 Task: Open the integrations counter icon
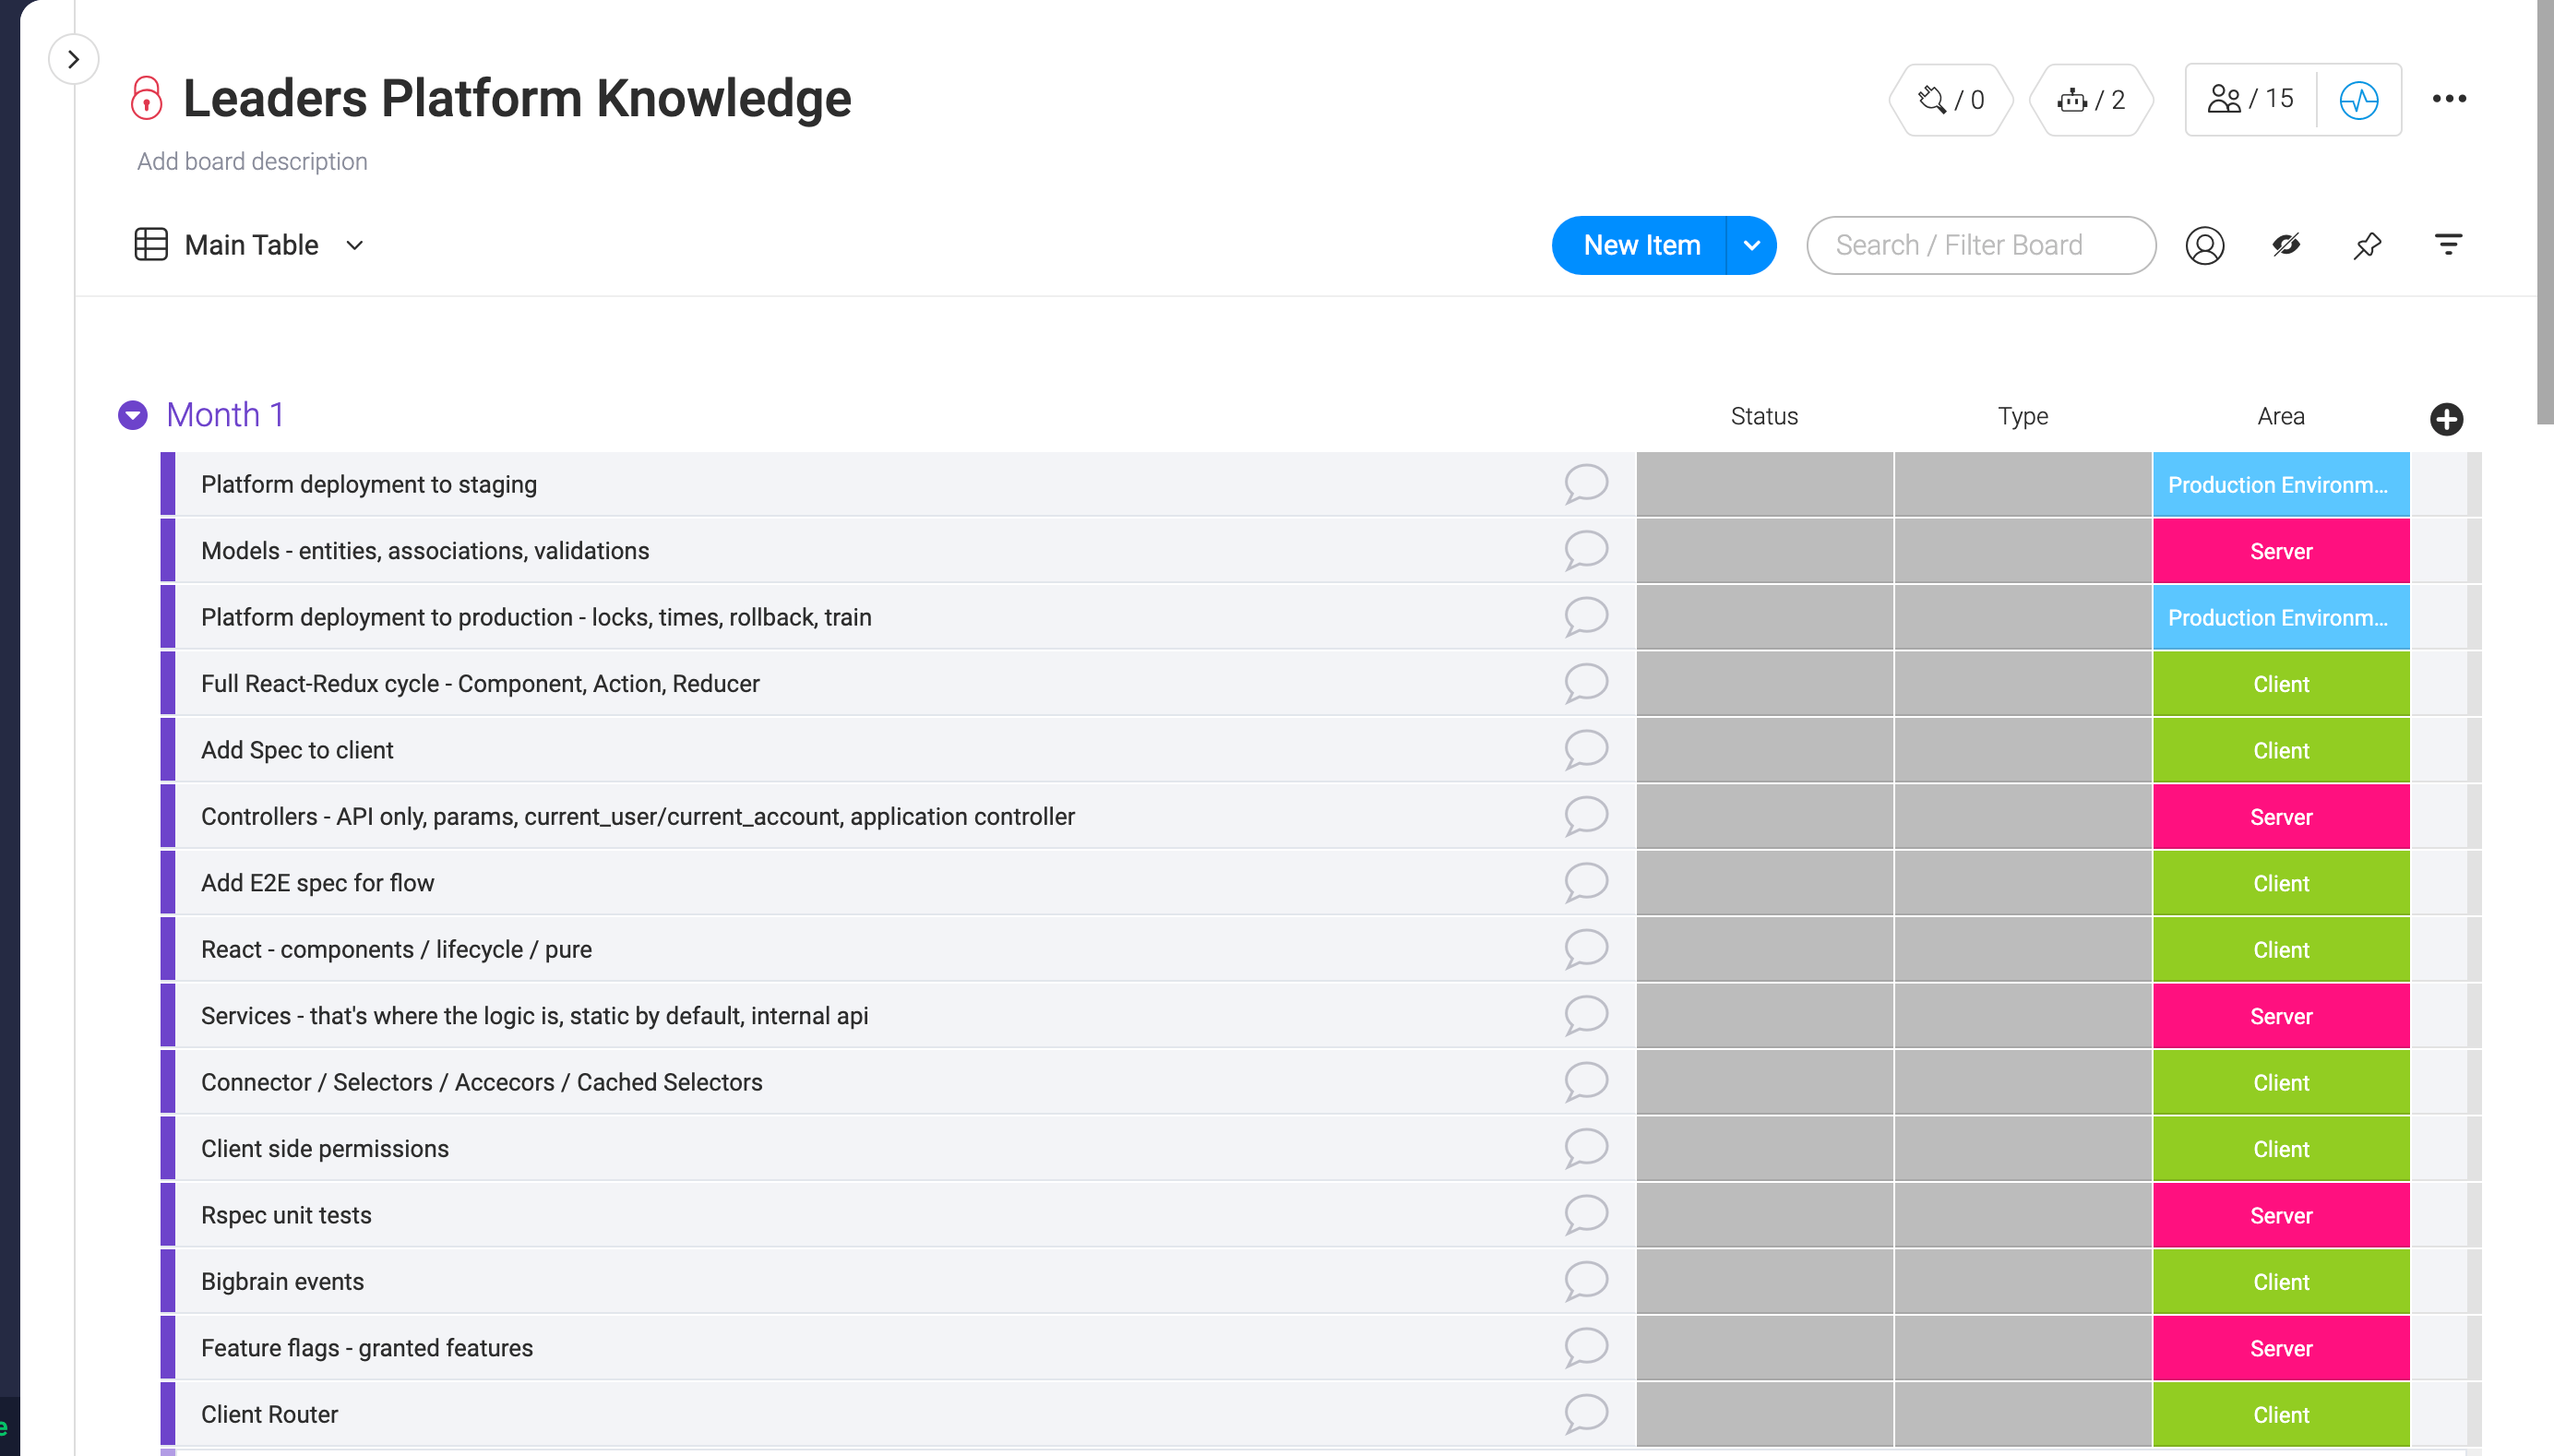[x=1950, y=99]
